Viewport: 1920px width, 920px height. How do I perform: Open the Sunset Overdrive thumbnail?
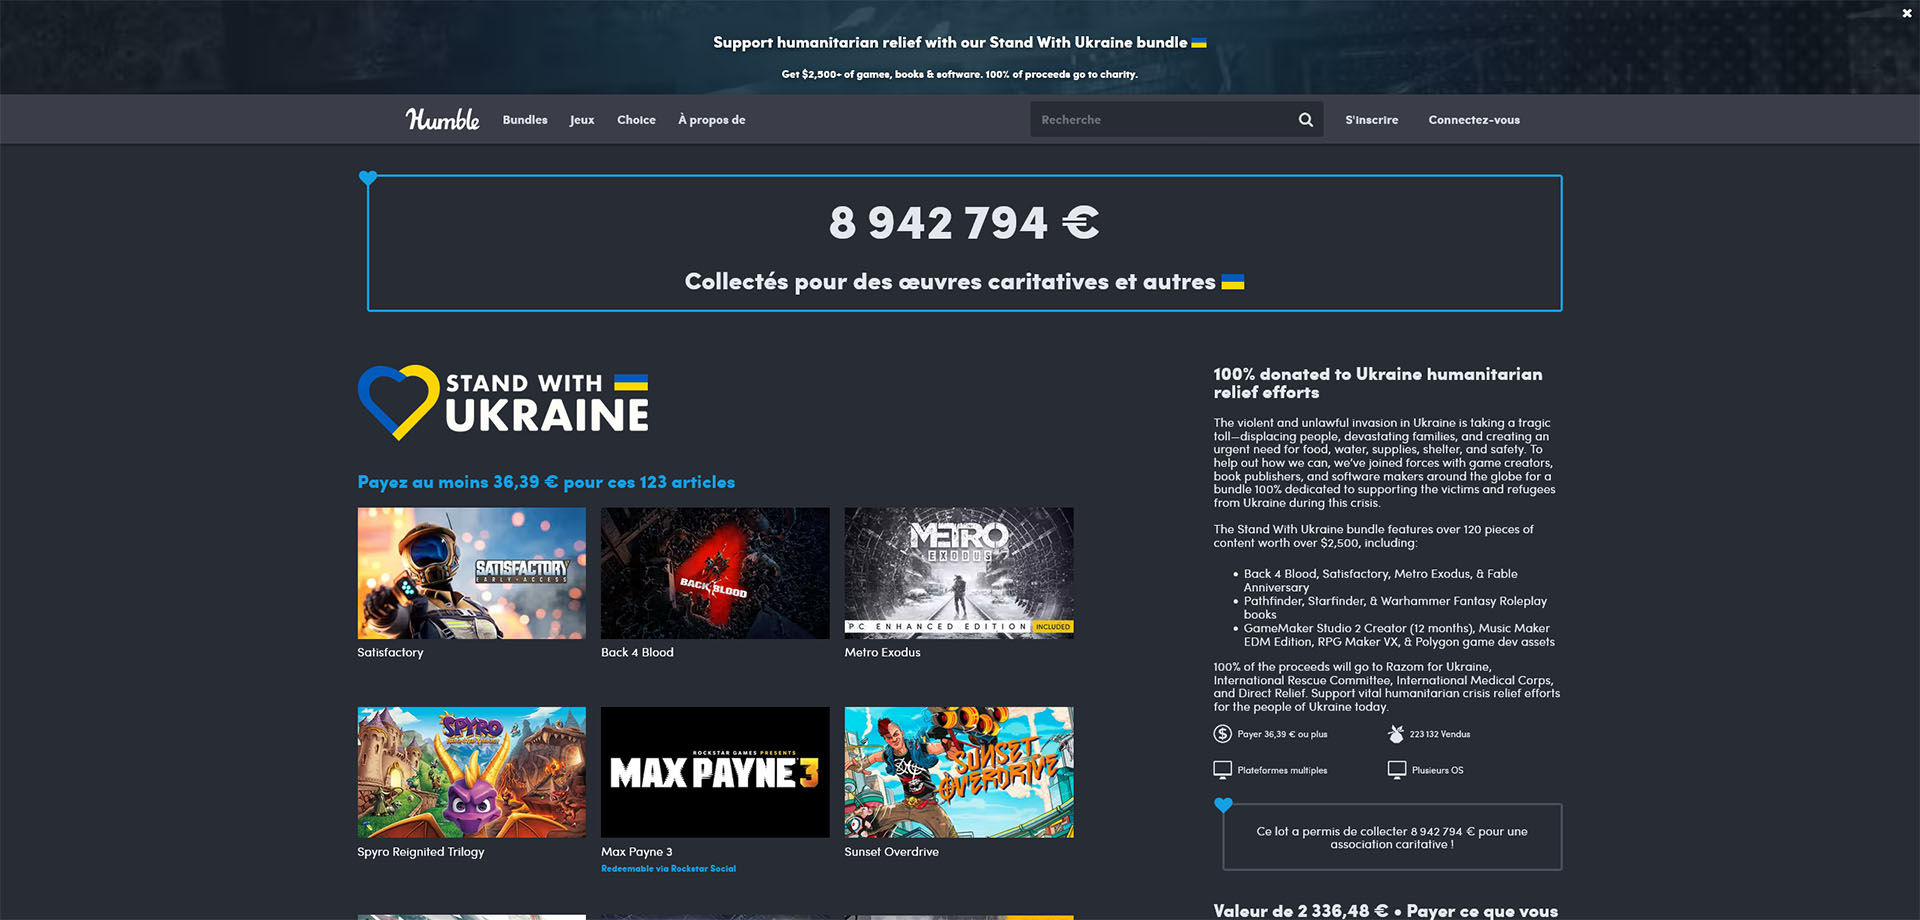click(x=959, y=773)
